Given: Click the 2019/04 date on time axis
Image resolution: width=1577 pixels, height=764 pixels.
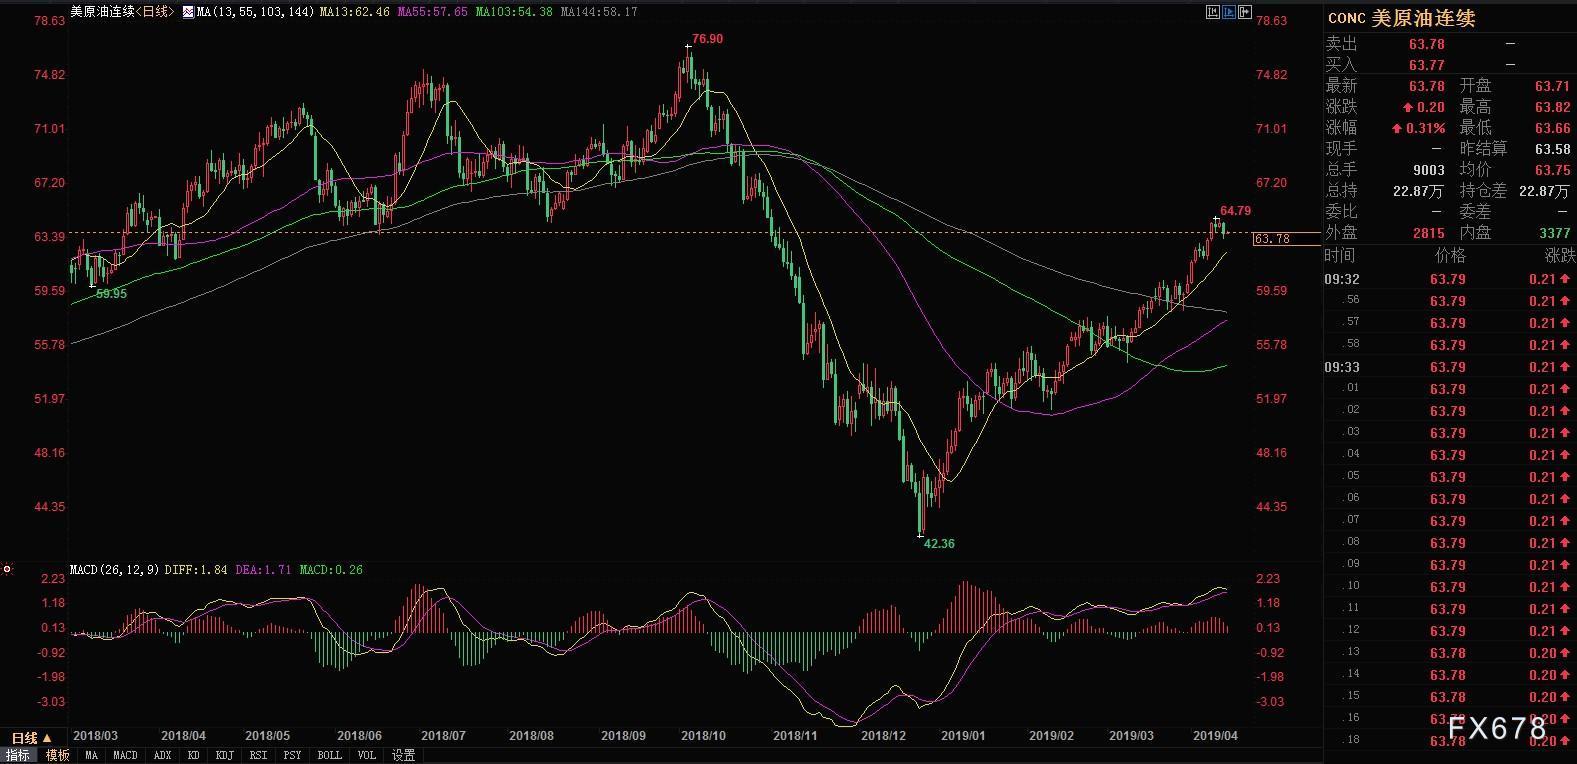Looking at the screenshot, I should point(1216,736).
